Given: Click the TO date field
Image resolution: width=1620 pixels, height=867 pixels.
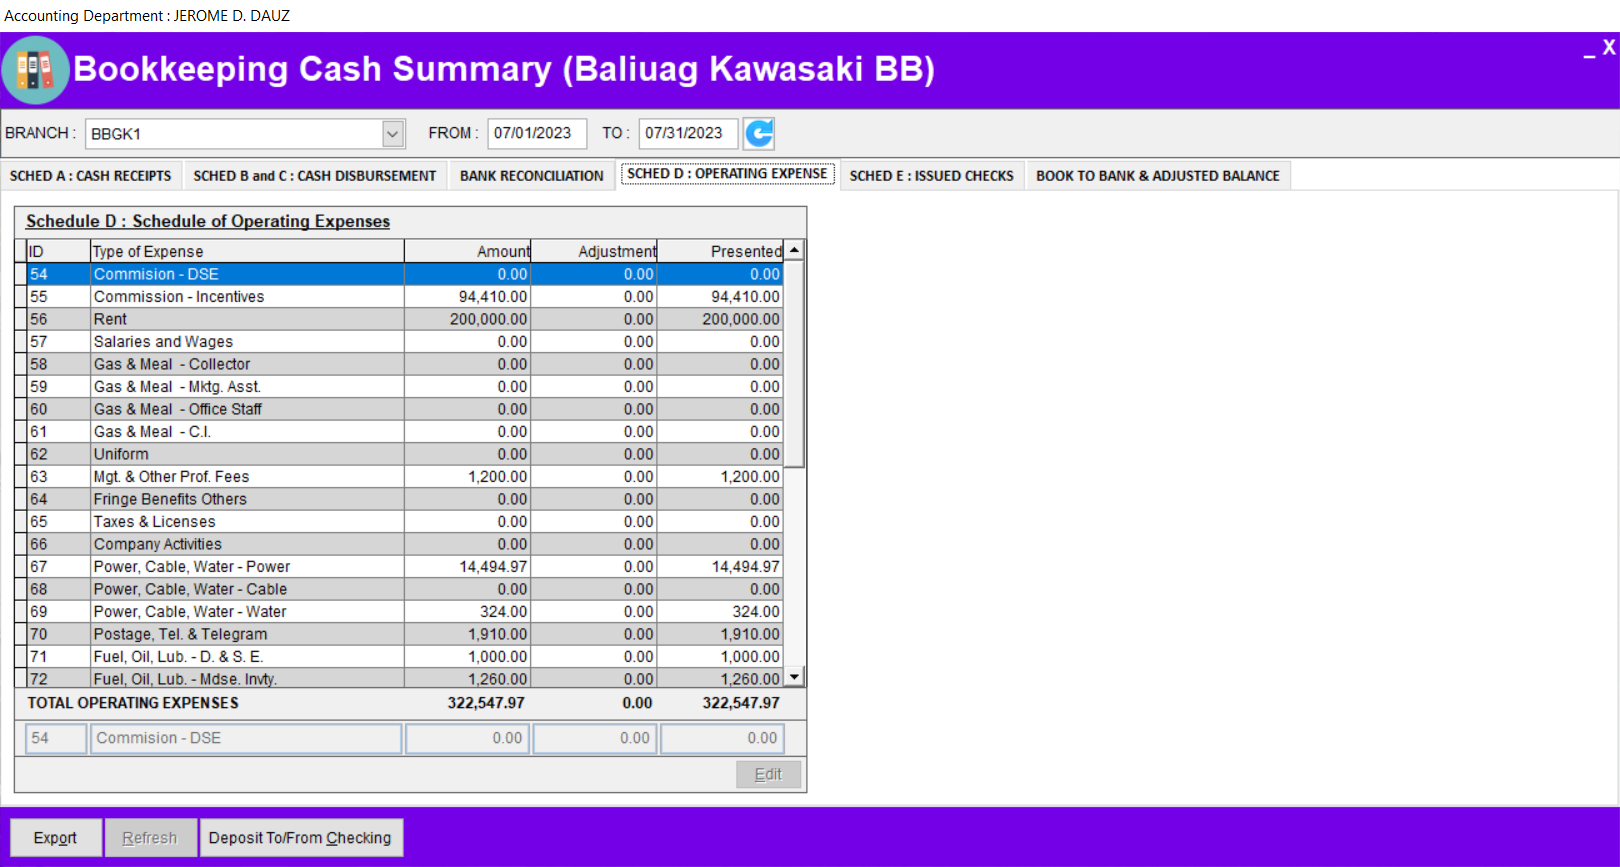Looking at the screenshot, I should click(x=688, y=133).
